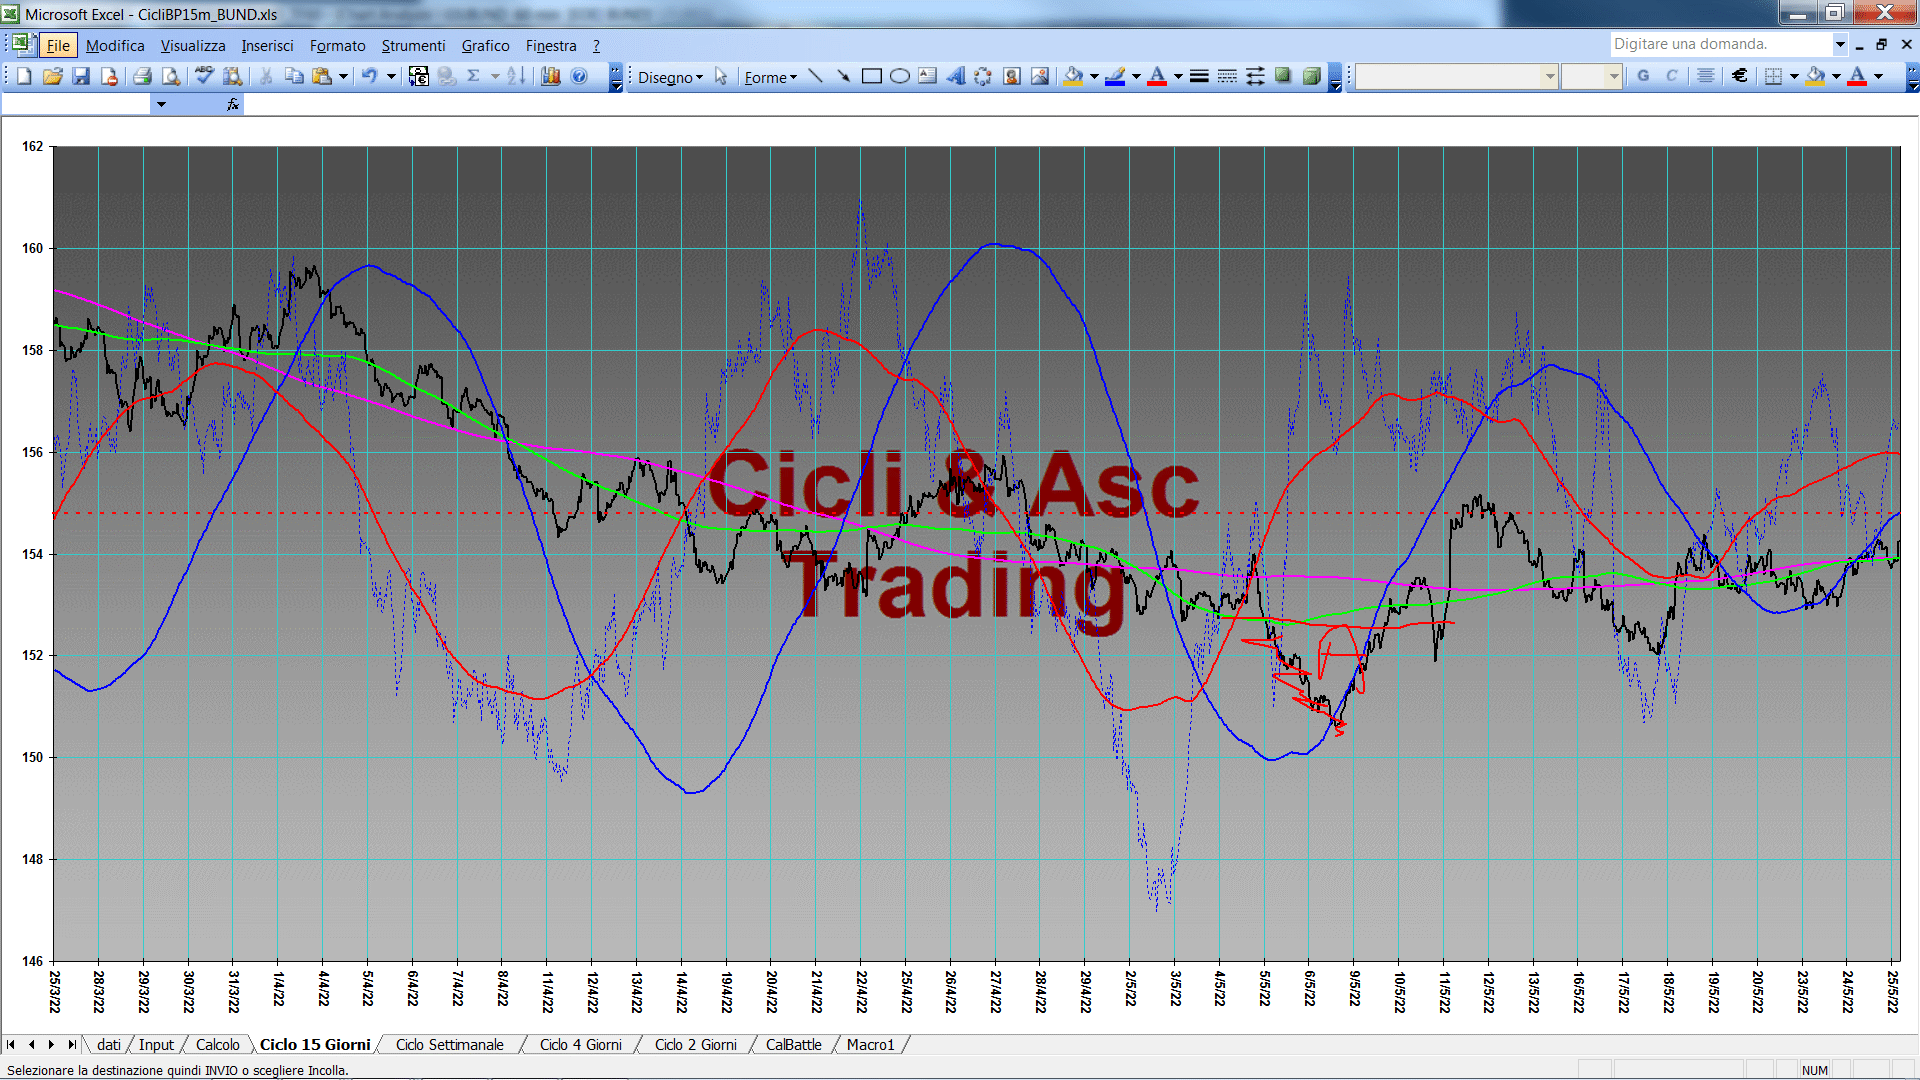Open a file with the folder icon

click(x=53, y=76)
